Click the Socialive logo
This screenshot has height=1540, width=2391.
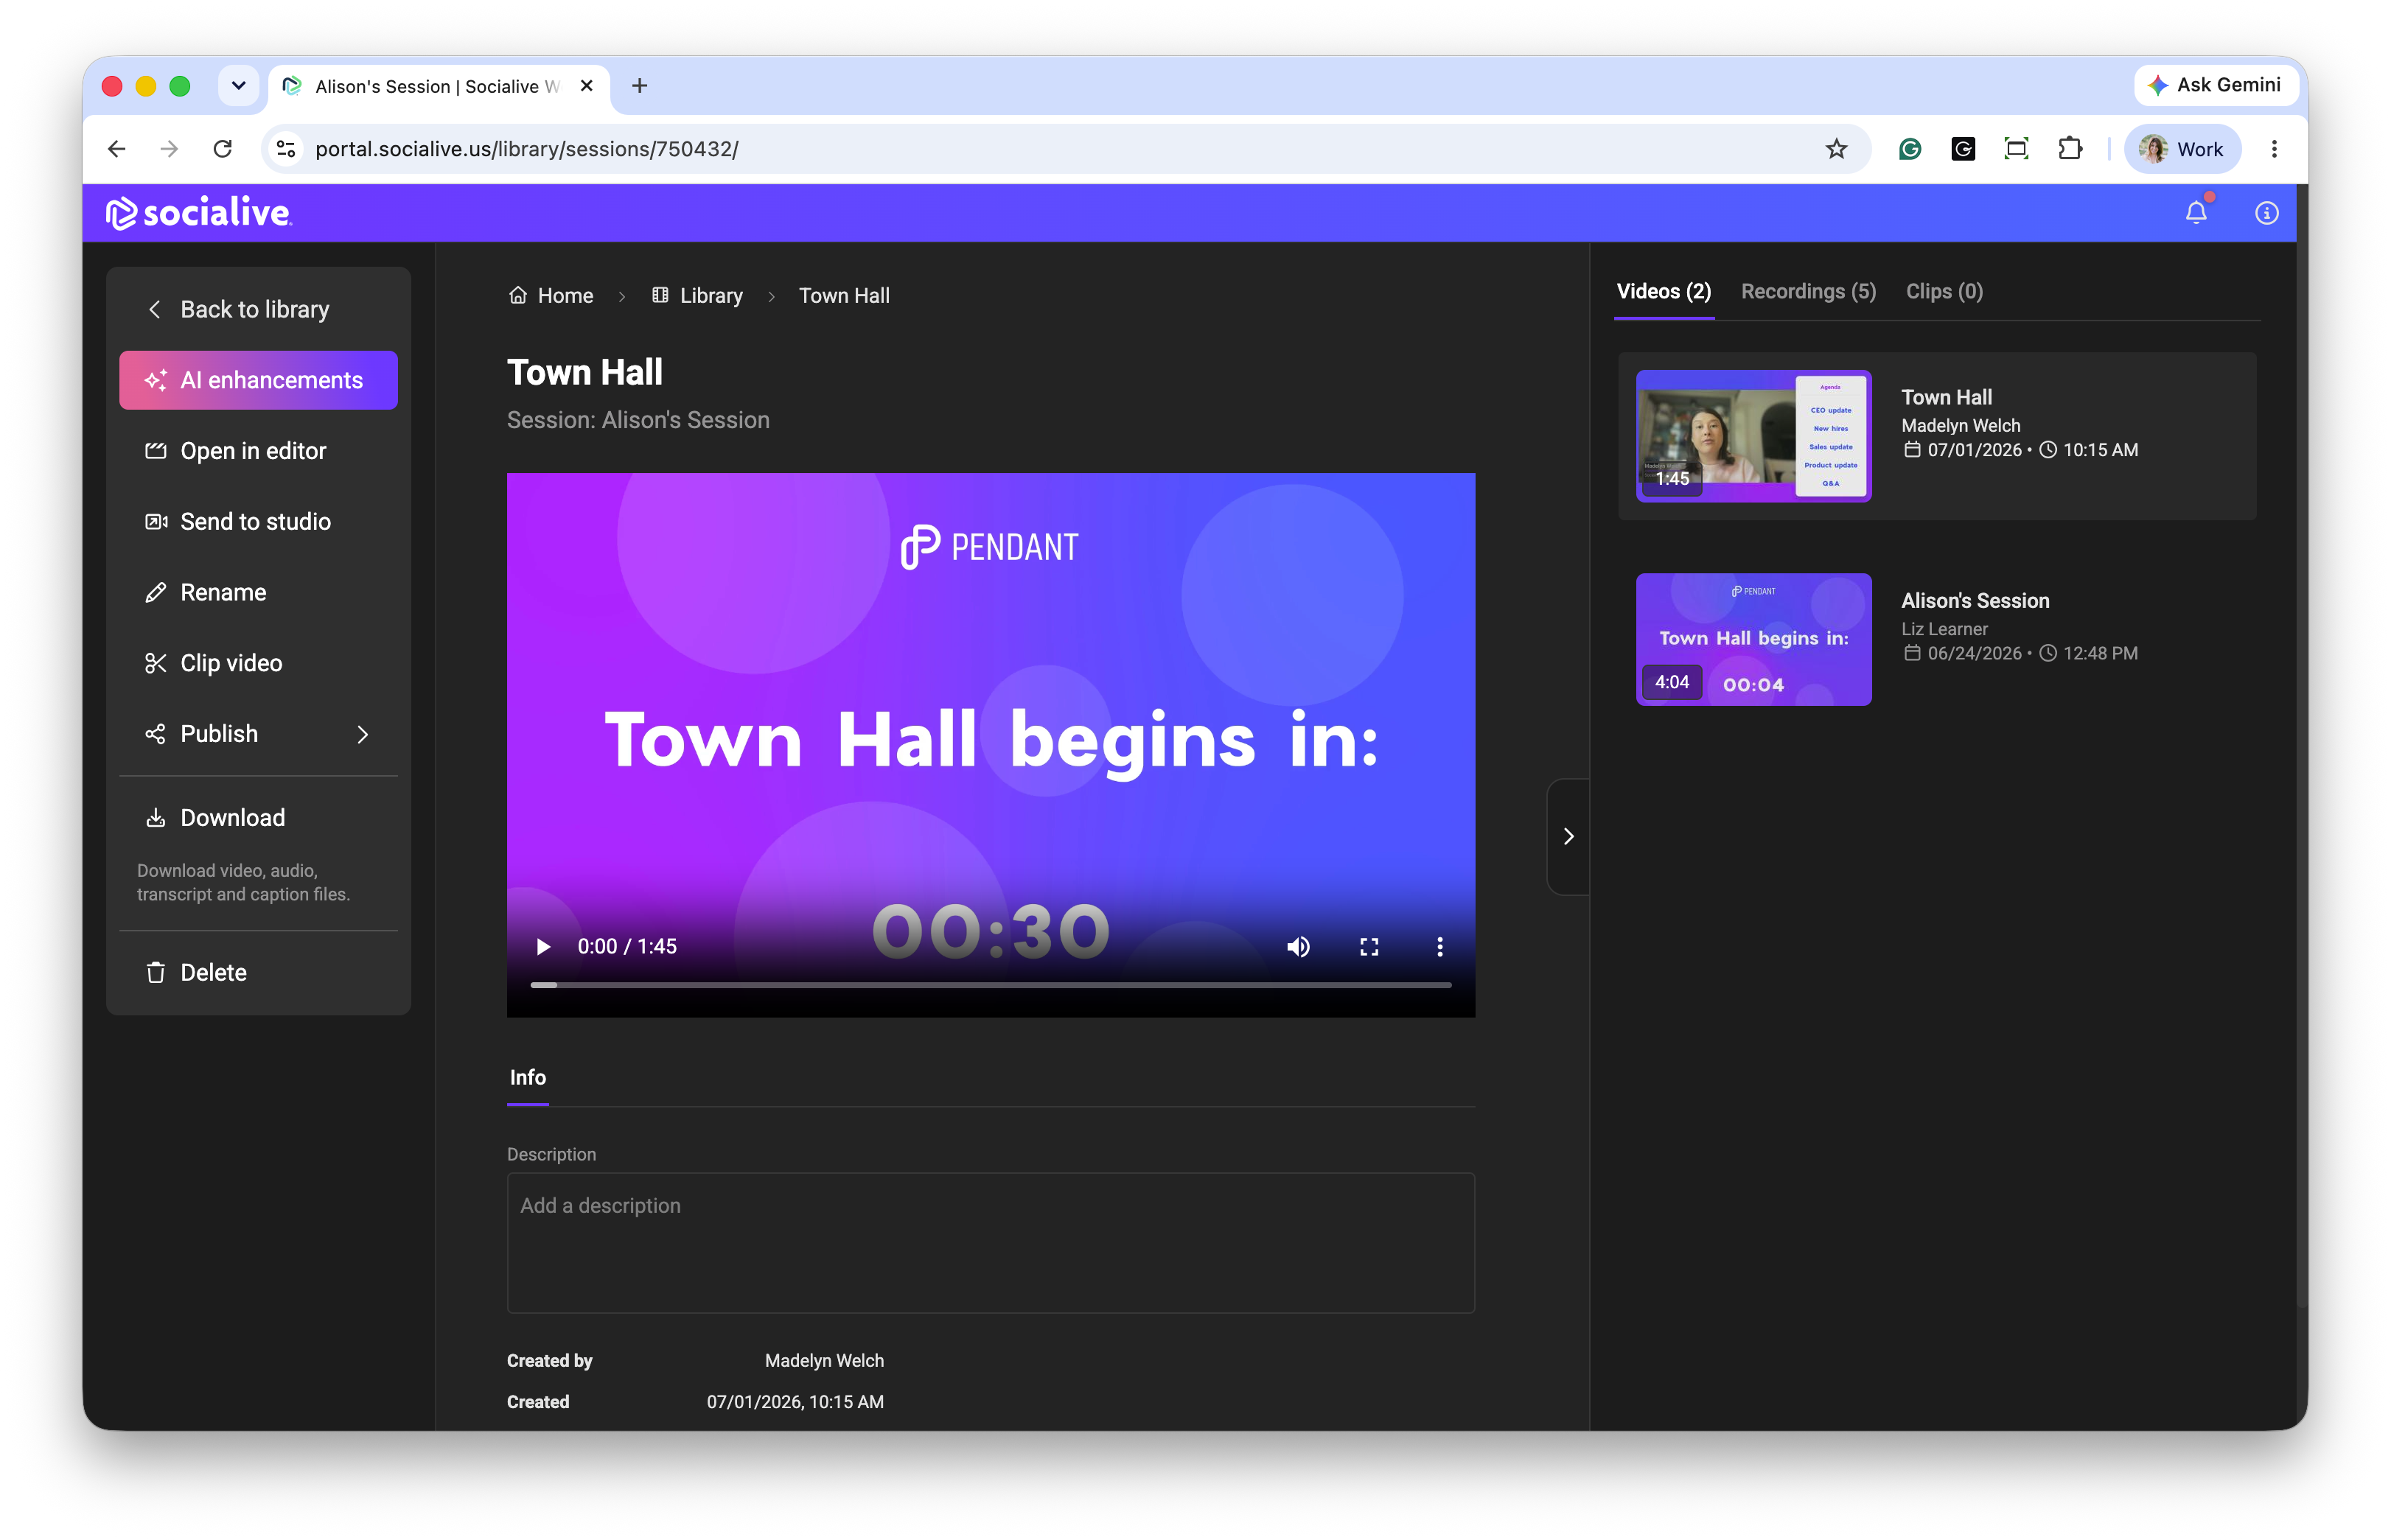click(198, 212)
